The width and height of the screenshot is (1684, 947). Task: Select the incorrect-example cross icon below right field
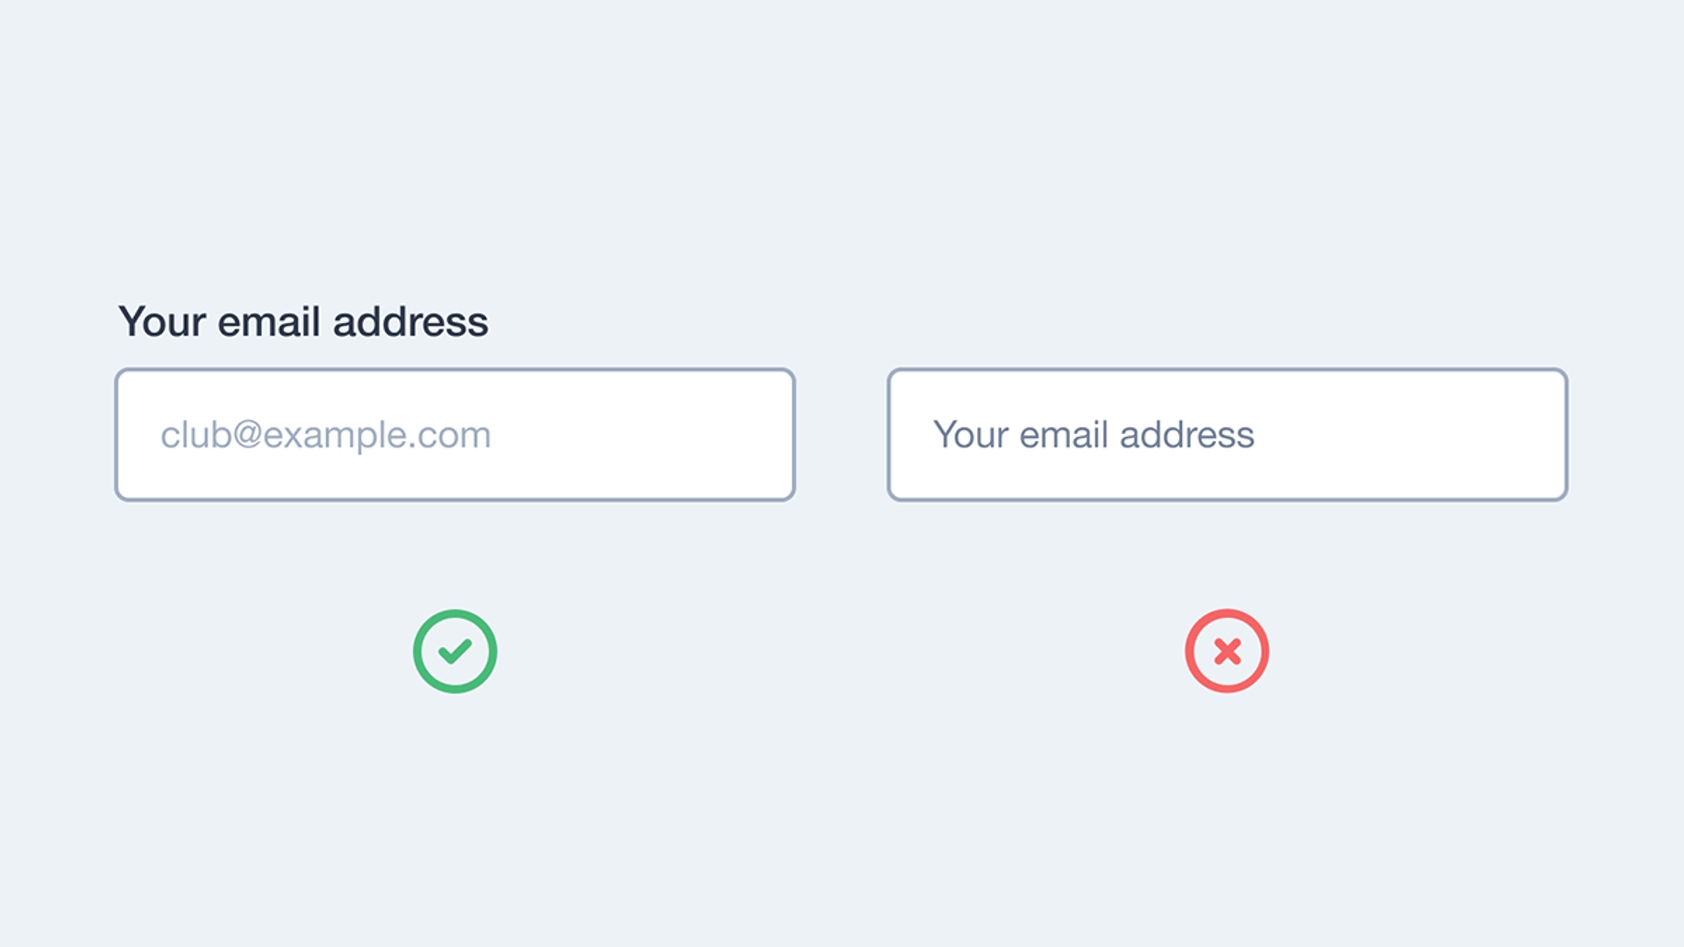(x=1227, y=651)
